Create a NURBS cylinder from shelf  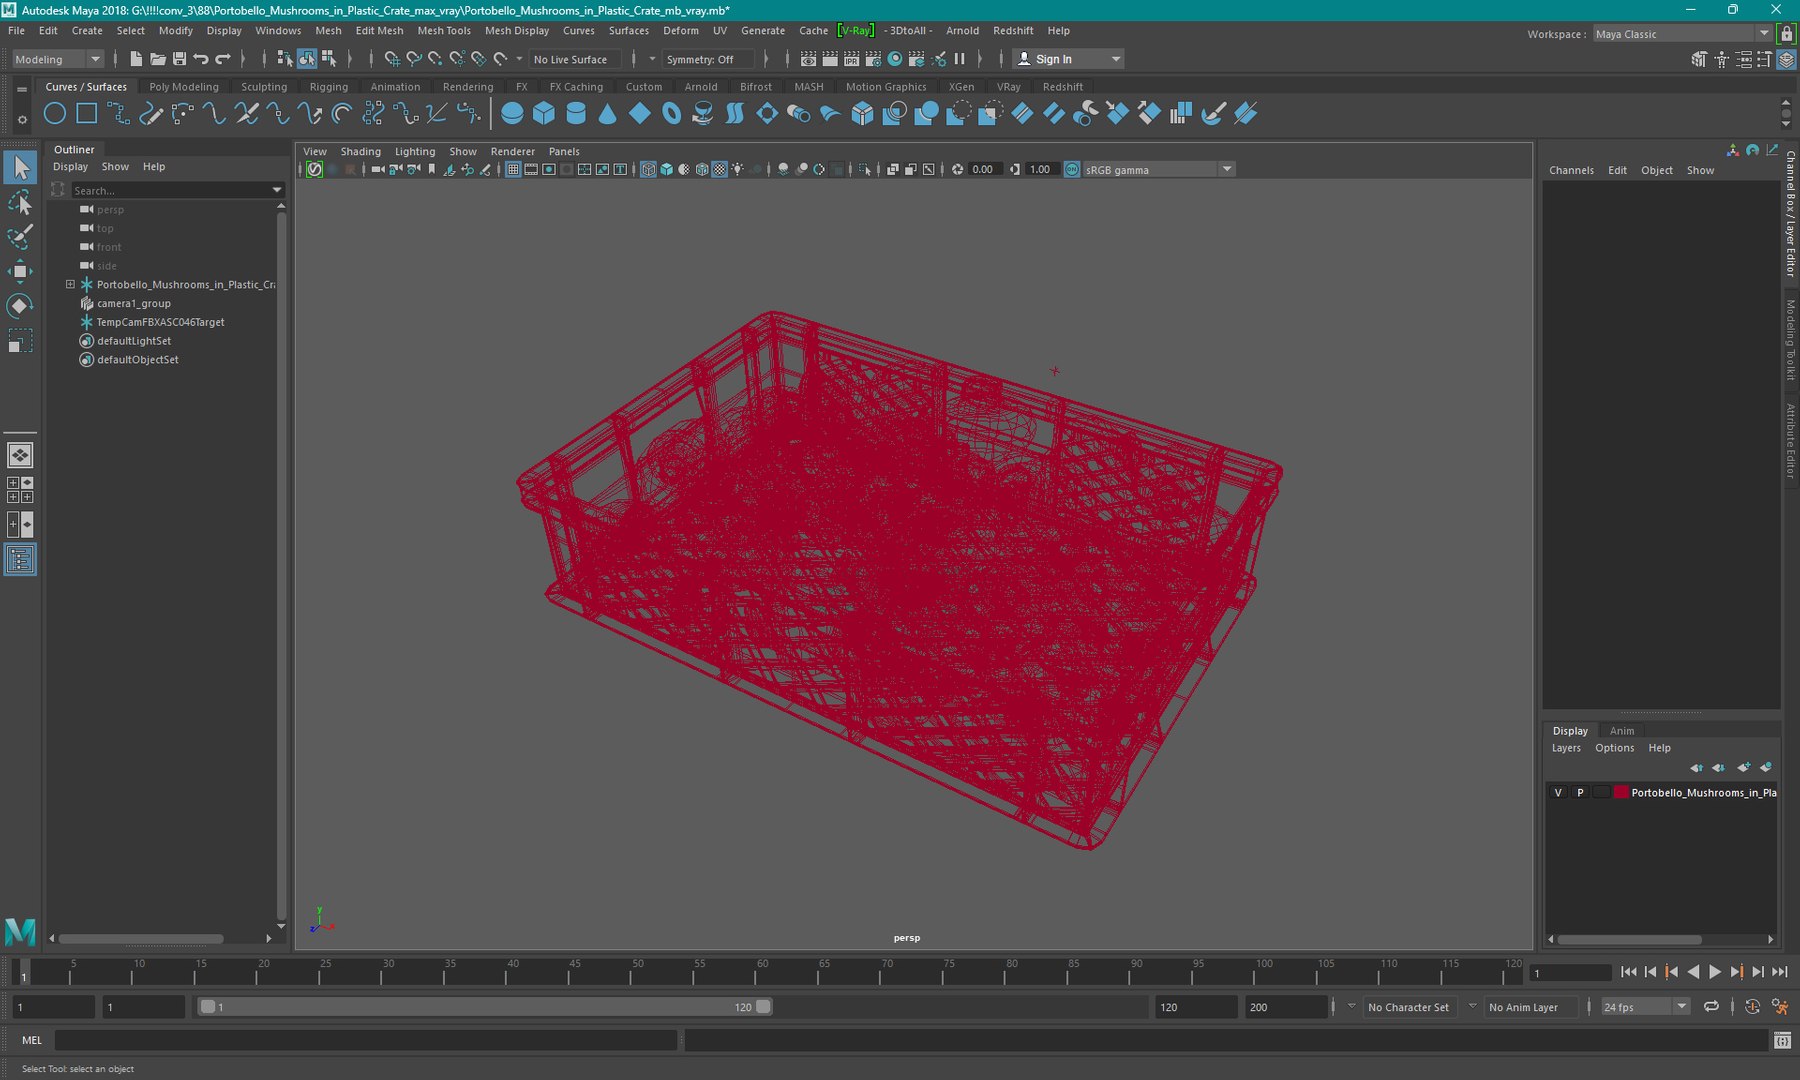tap(576, 114)
